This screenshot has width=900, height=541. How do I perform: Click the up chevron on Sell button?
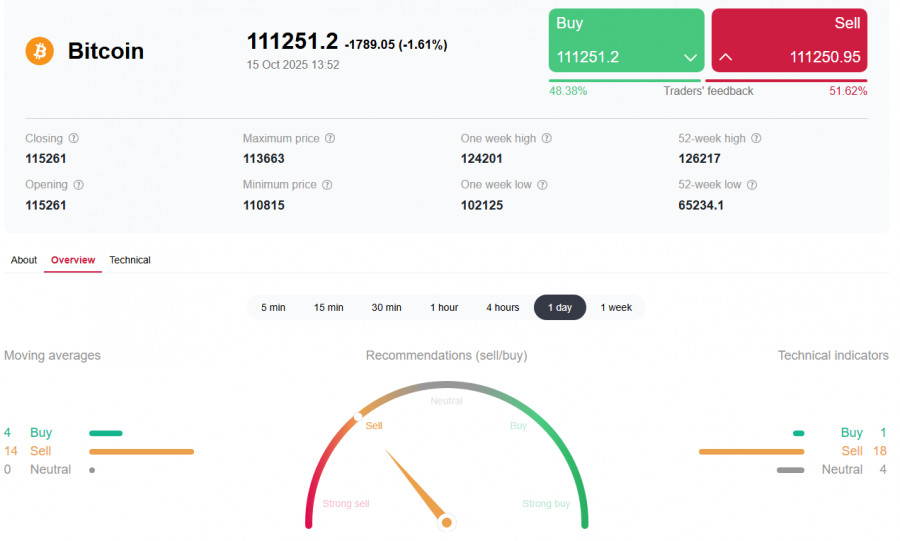point(726,58)
